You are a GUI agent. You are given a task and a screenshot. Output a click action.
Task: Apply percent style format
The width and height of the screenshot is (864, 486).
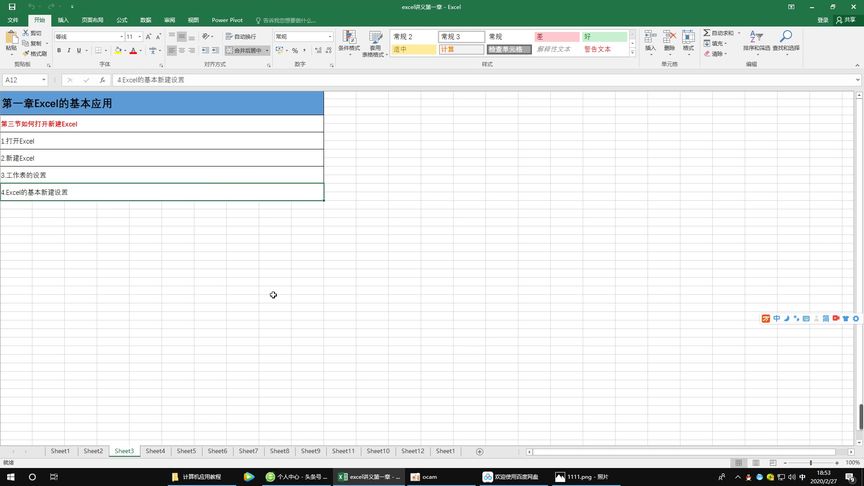pos(295,51)
